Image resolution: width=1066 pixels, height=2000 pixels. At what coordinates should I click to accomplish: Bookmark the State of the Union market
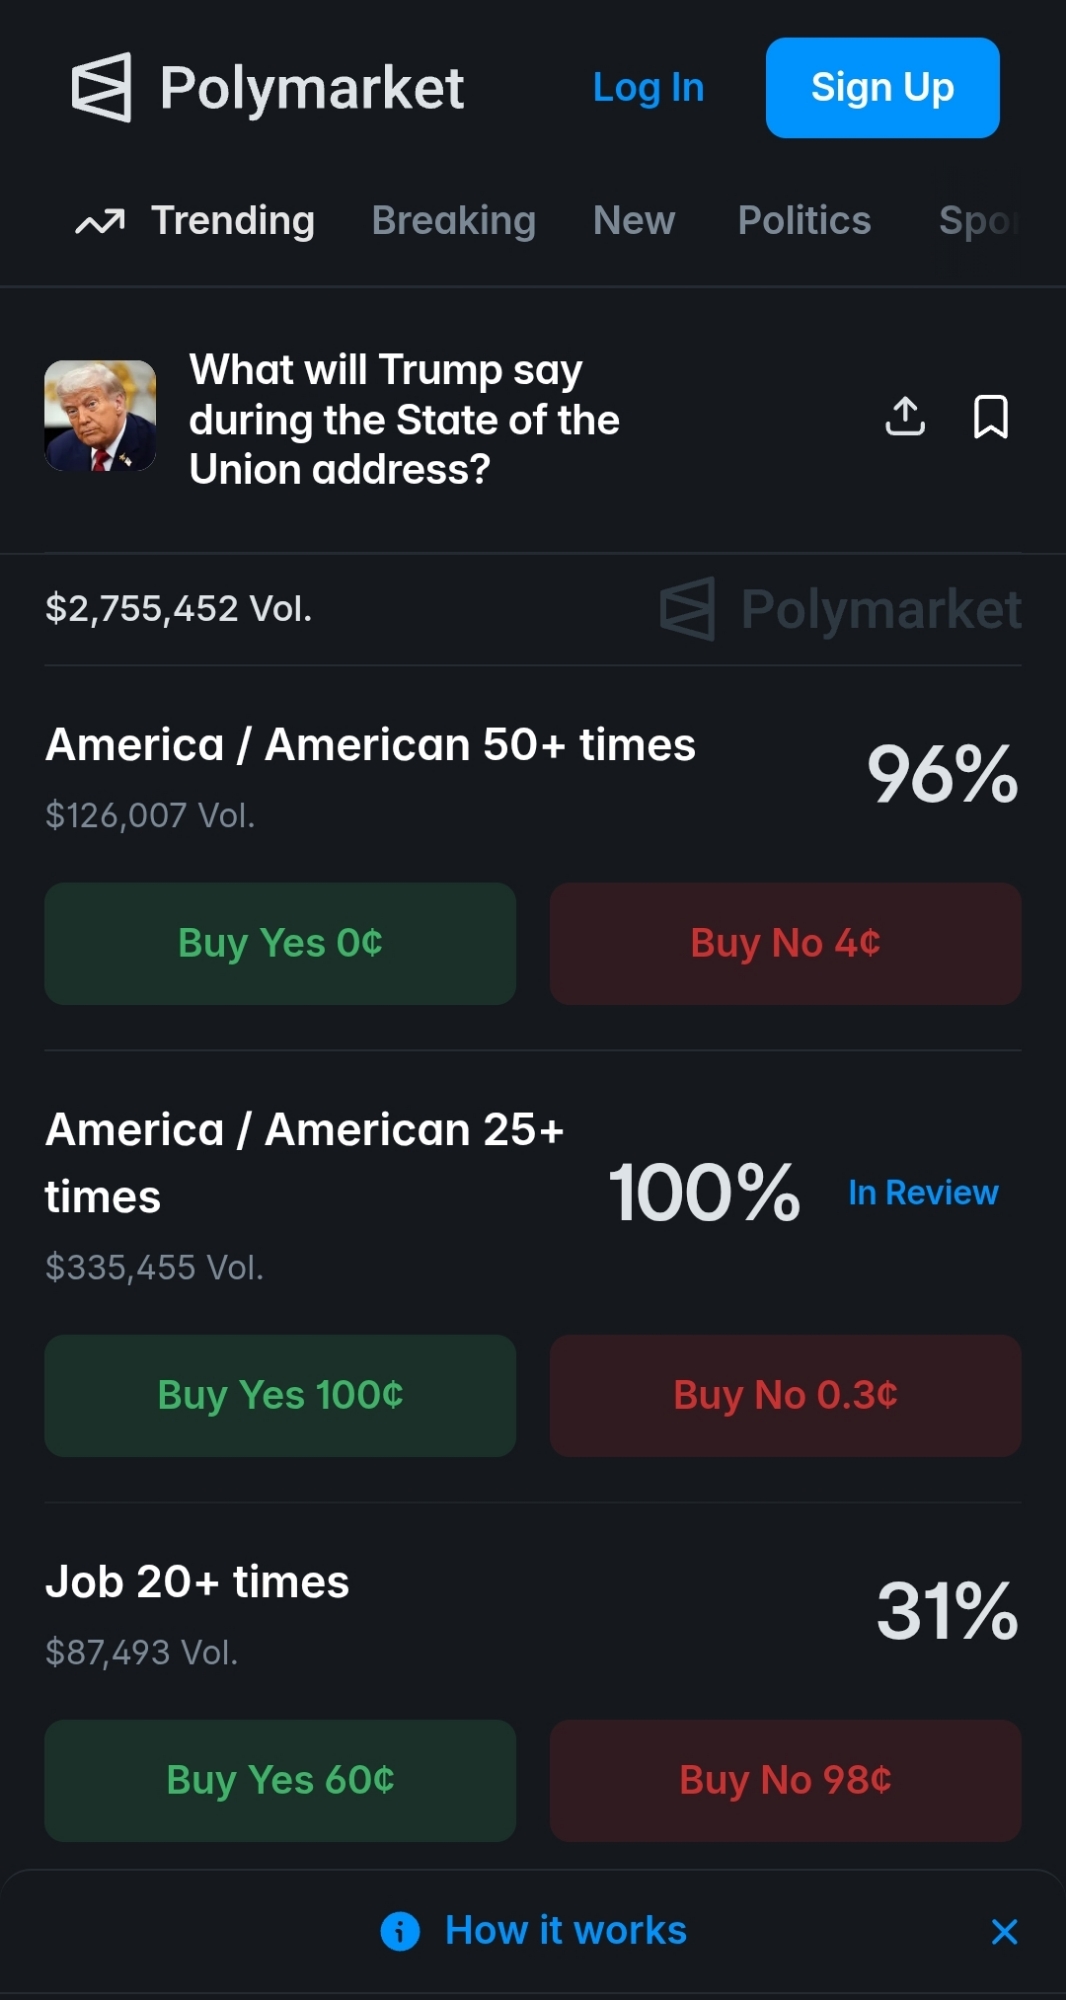coord(990,417)
